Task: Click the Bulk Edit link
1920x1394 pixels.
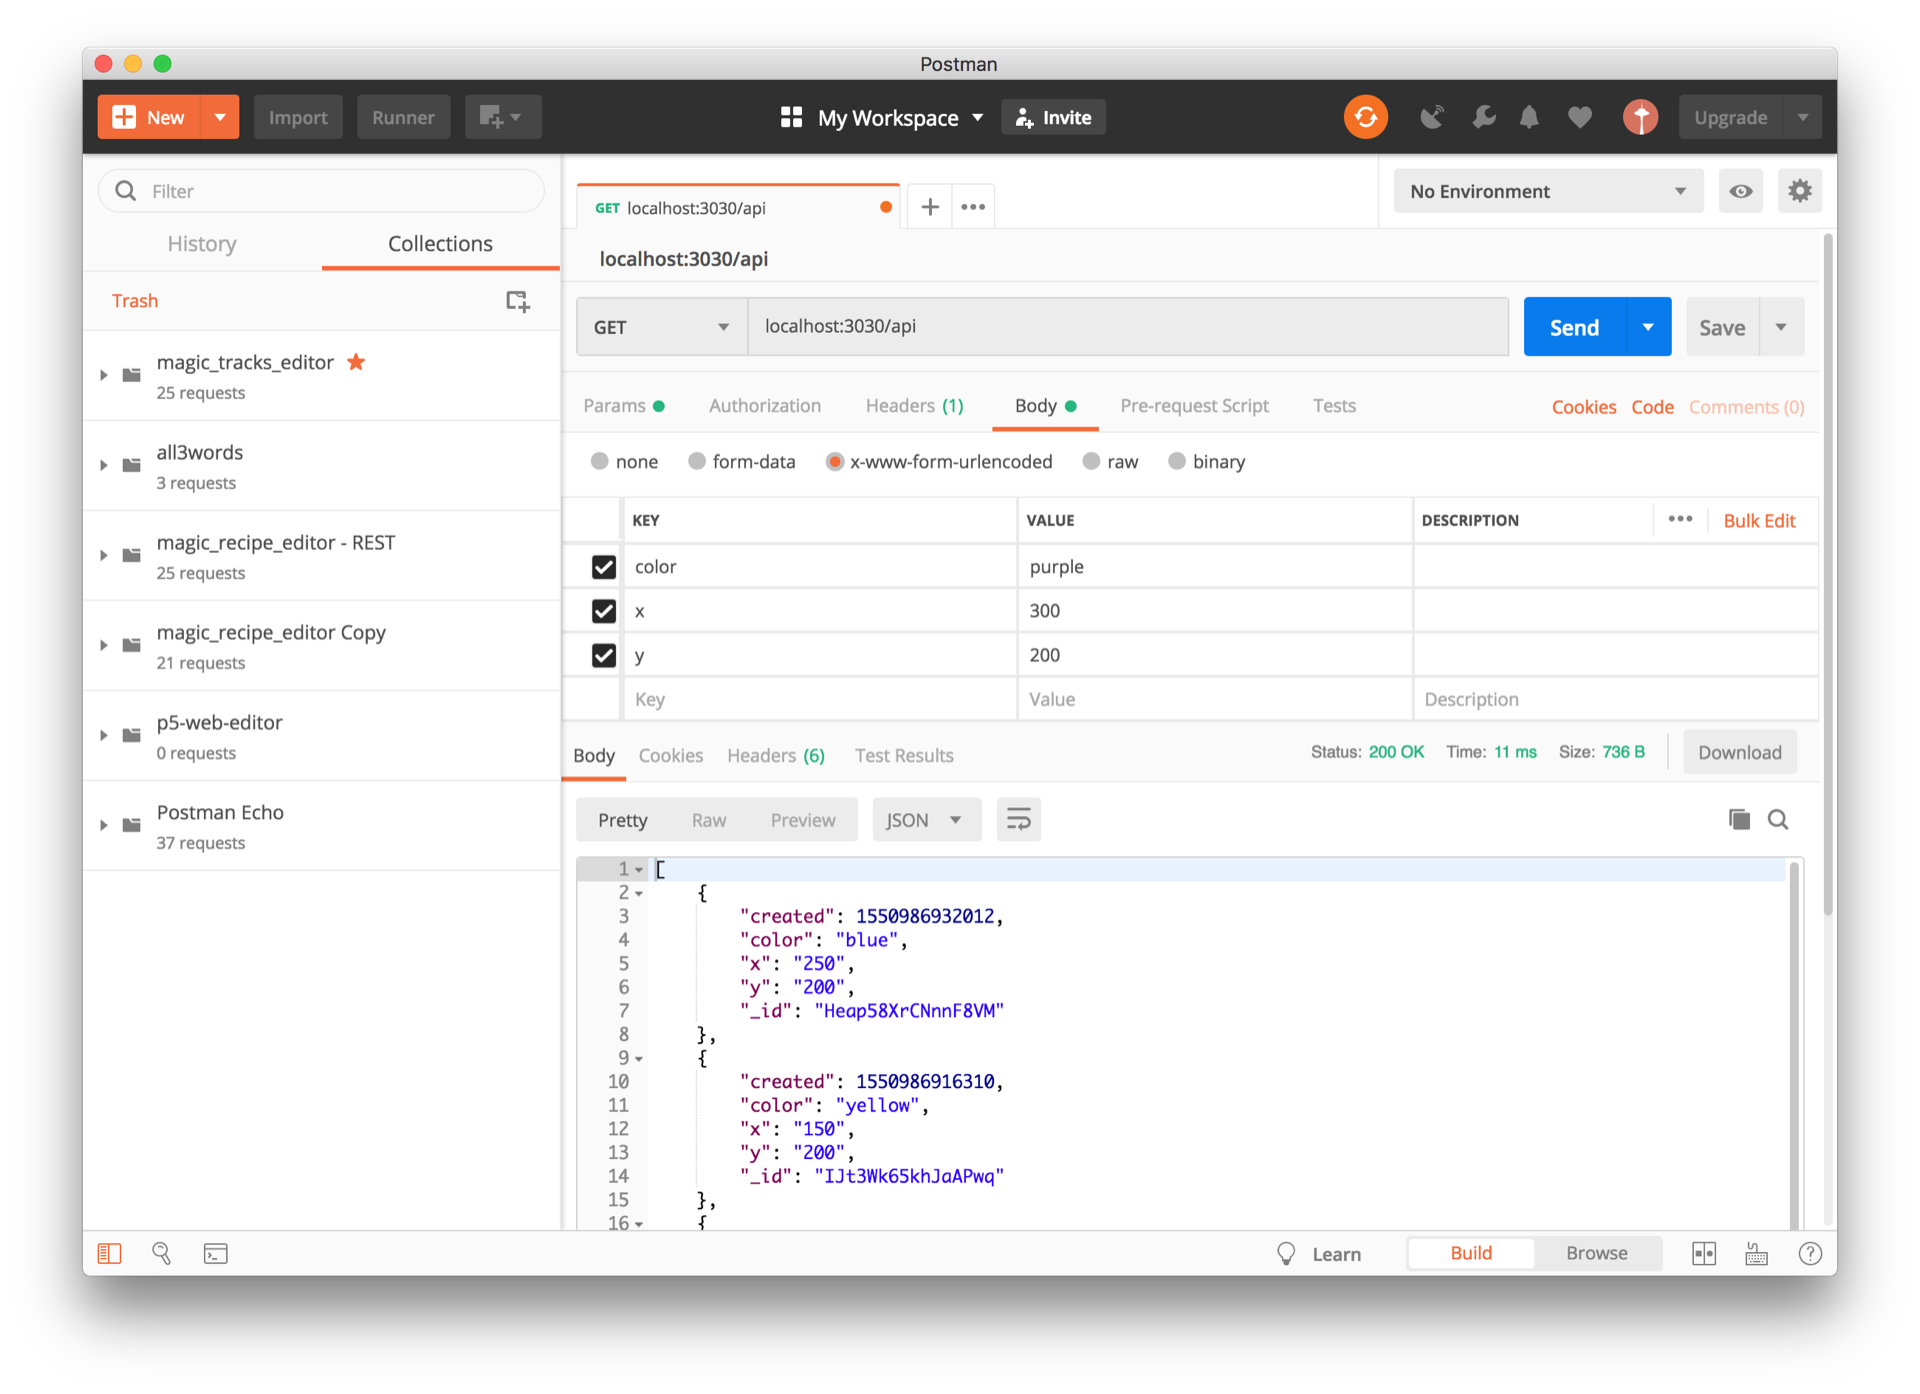Action: (x=1759, y=521)
